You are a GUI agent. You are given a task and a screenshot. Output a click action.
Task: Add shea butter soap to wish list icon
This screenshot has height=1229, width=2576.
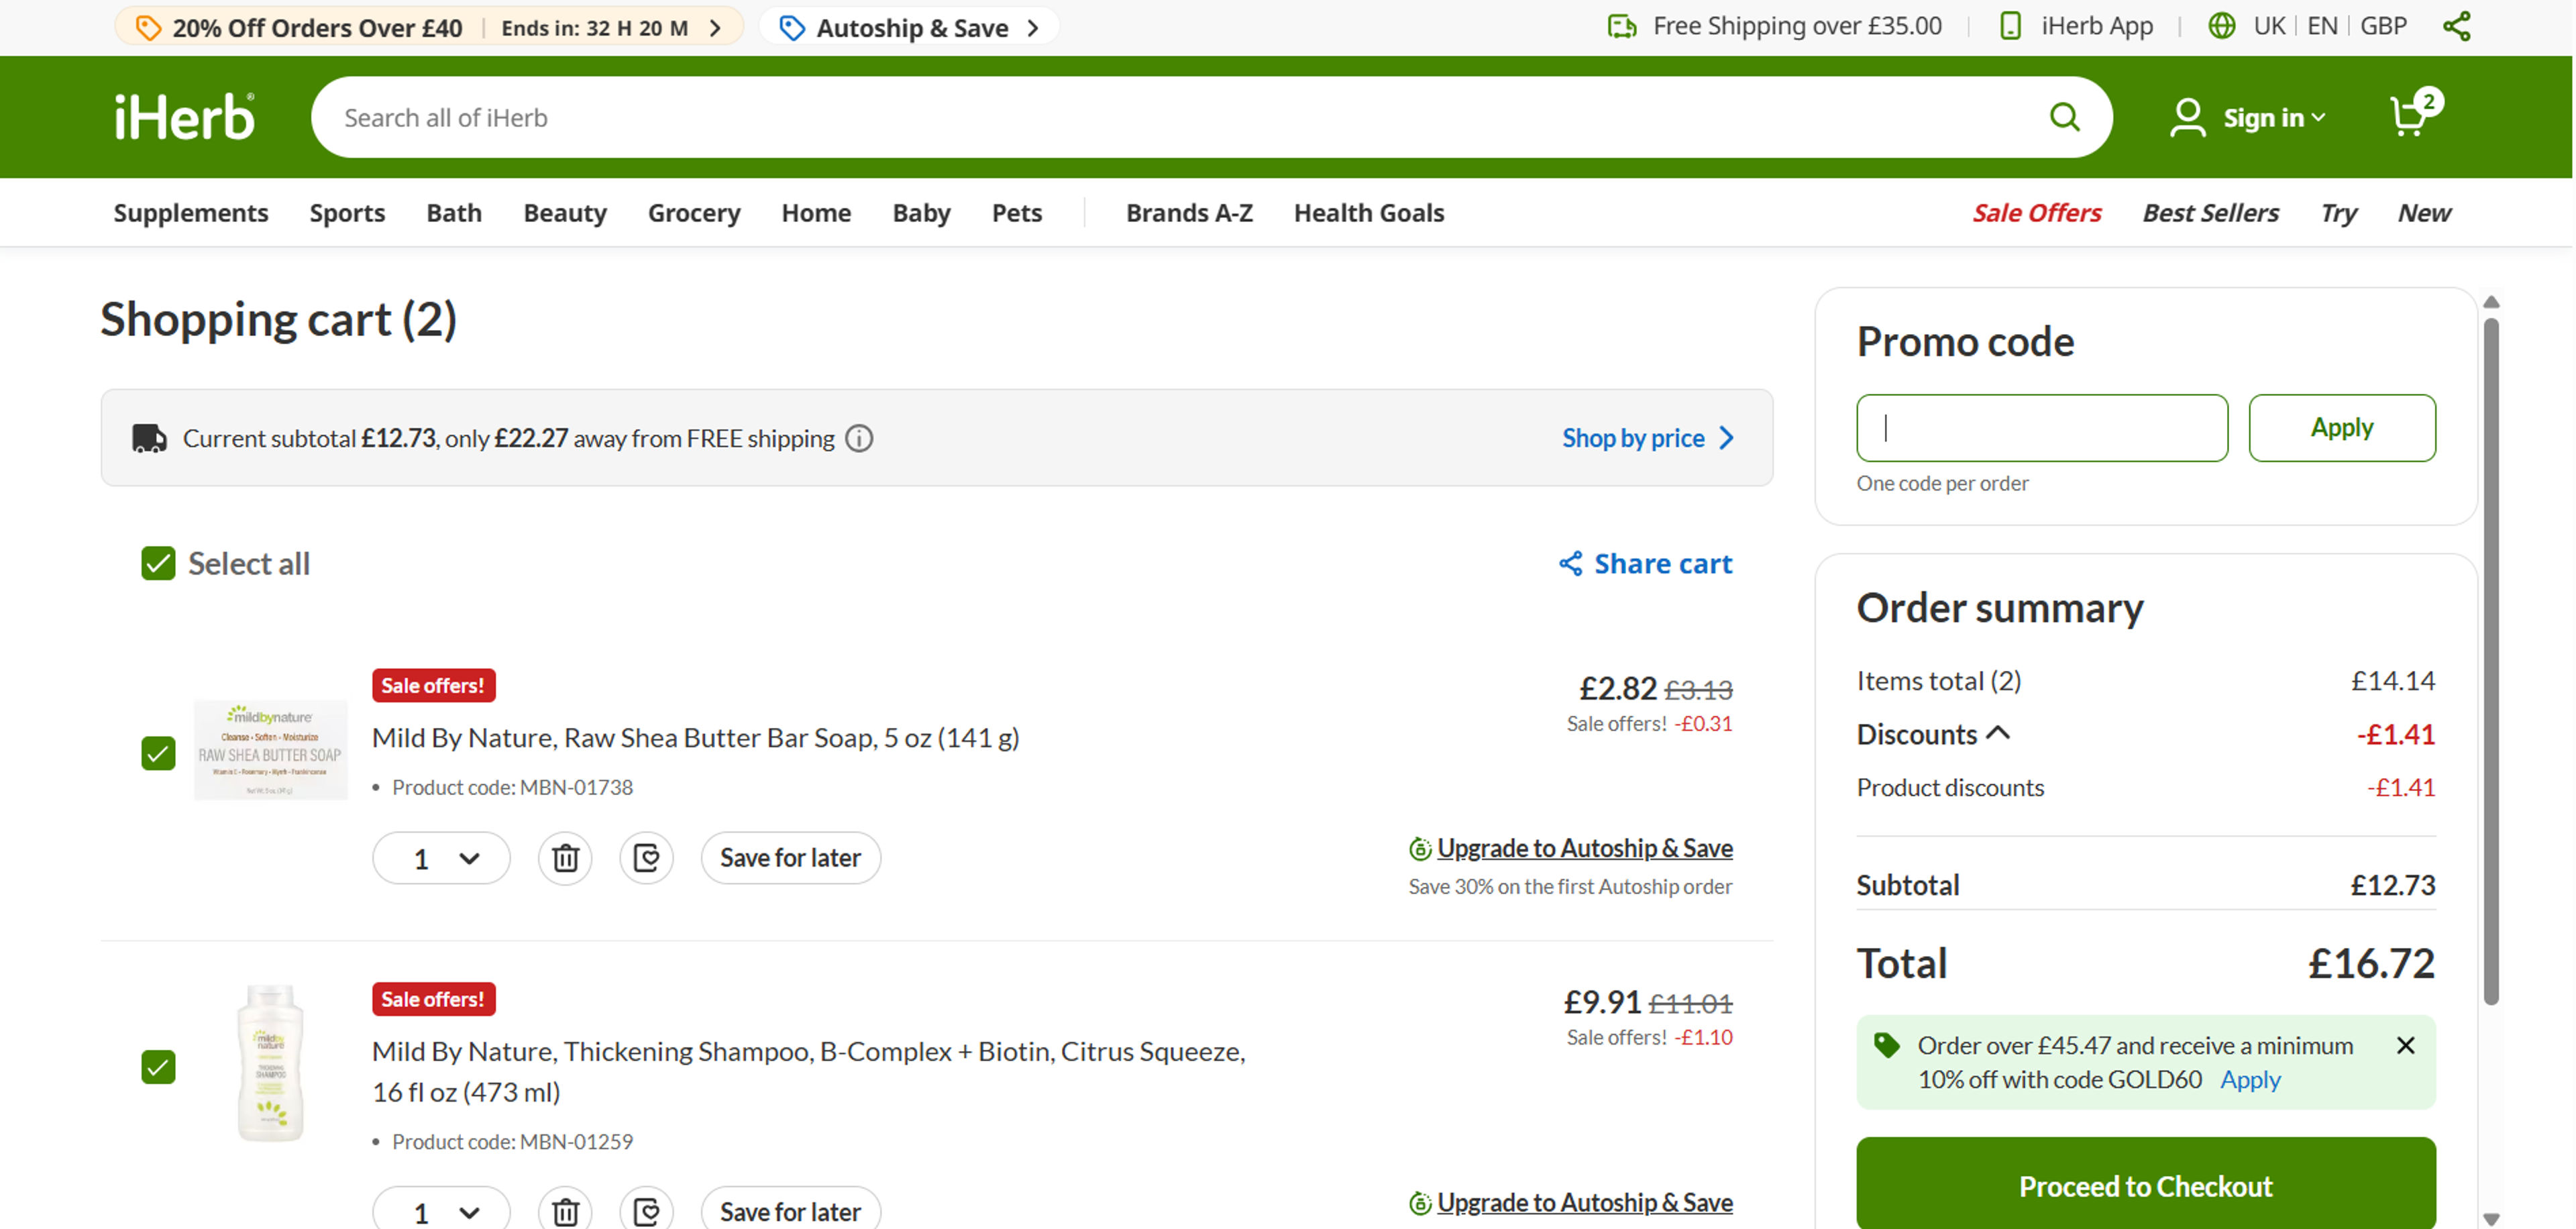[x=646, y=858]
